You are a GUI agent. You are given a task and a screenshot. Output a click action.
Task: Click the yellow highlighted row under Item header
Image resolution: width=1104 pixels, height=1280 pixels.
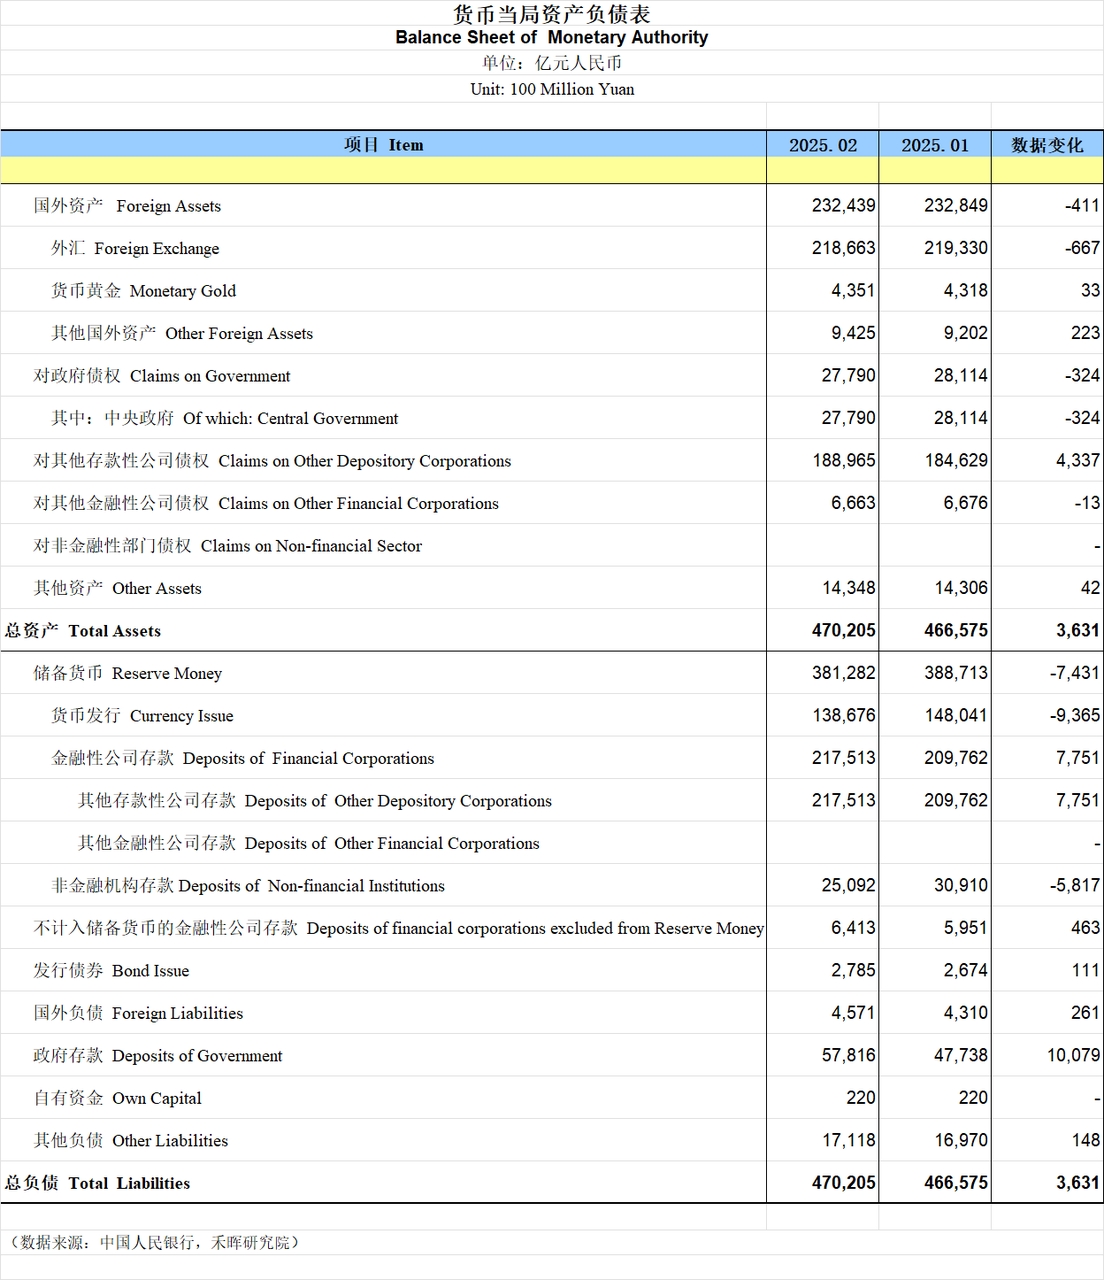(x=383, y=170)
